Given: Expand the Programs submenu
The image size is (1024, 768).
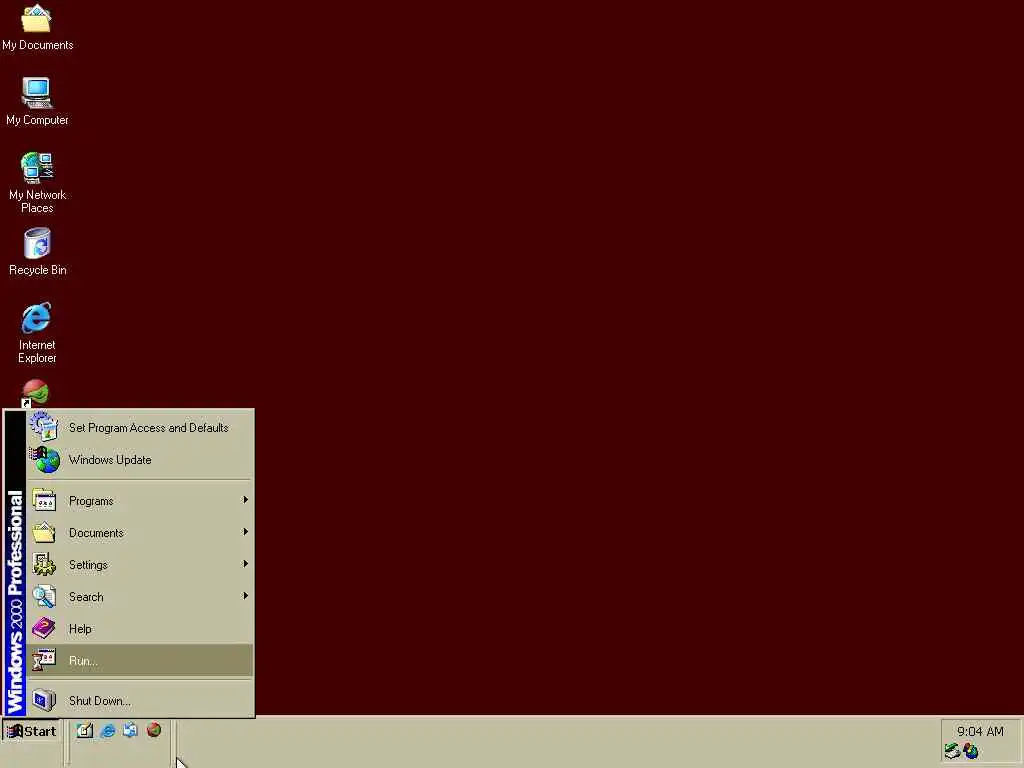Looking at the screenshot, I should 140,501.
